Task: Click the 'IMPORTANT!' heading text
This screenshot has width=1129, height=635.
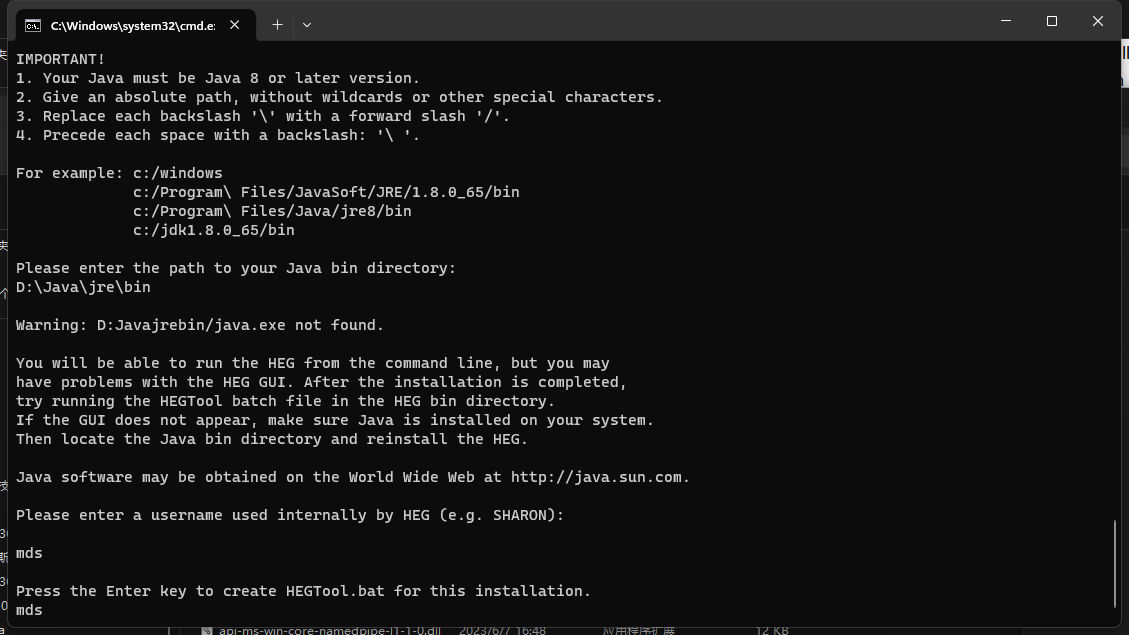Action: (60, 59)
